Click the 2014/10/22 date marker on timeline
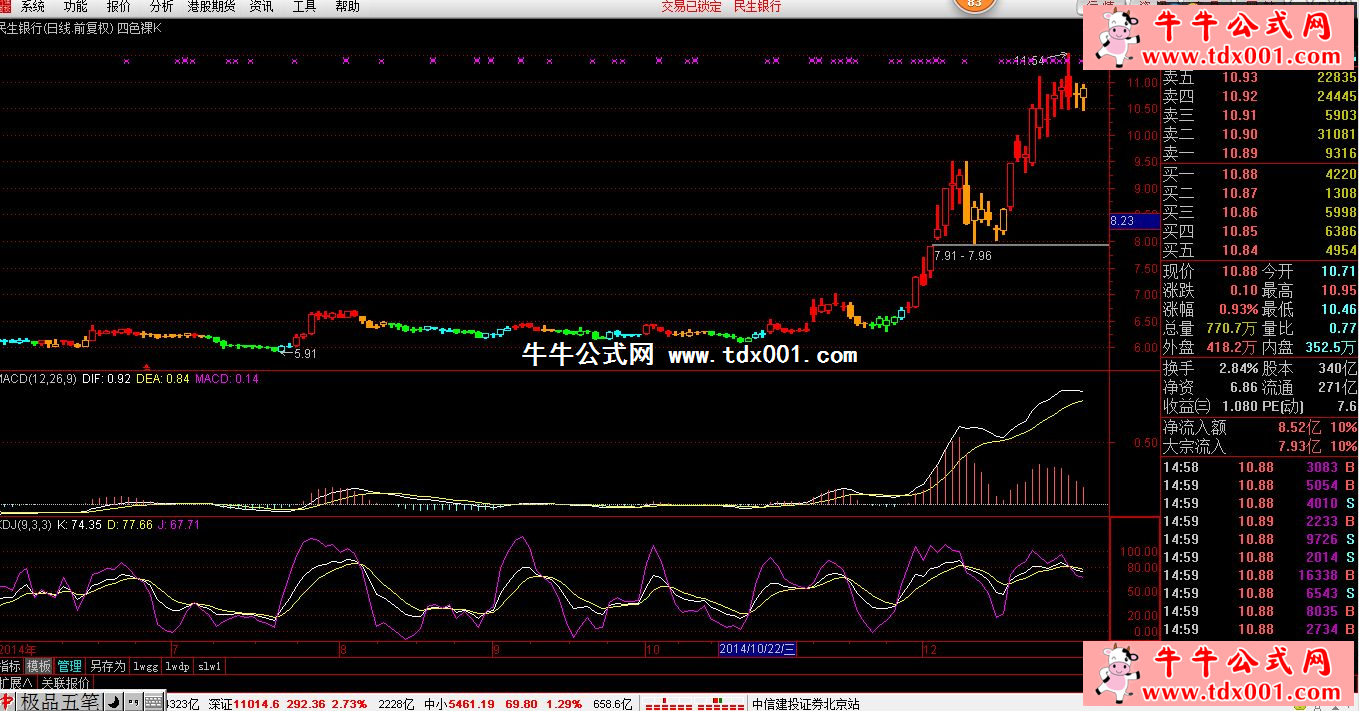The width and height of the screenshot is (1359, 711). pos(759,649)
